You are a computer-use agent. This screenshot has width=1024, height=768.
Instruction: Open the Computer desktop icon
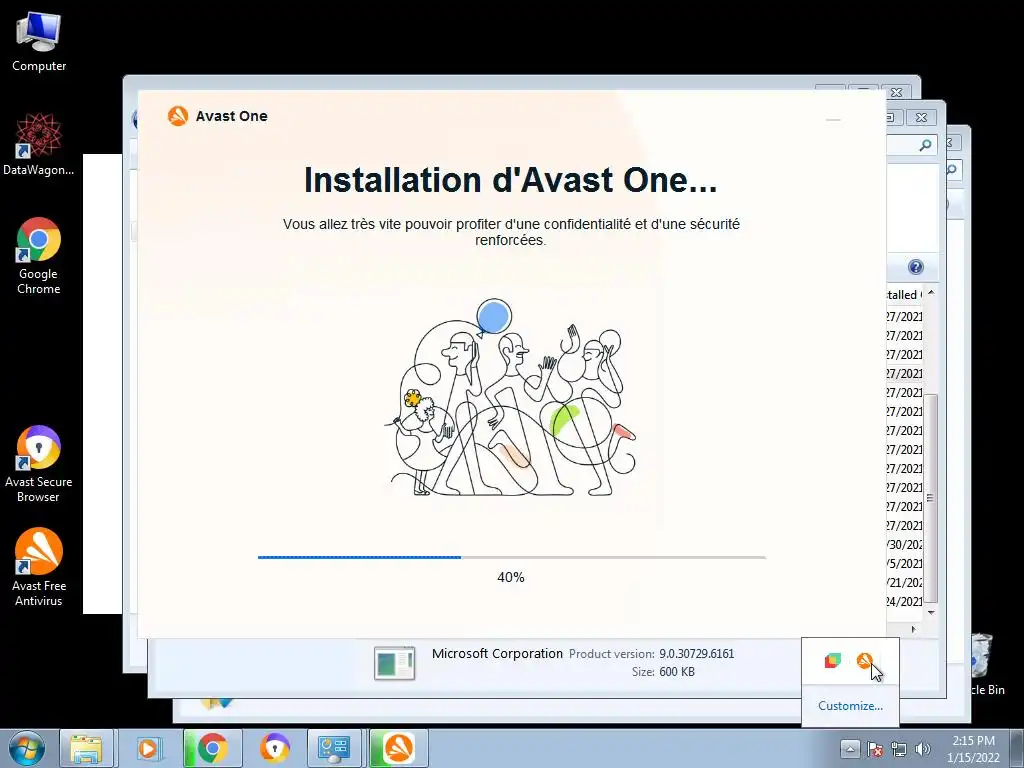39,42
